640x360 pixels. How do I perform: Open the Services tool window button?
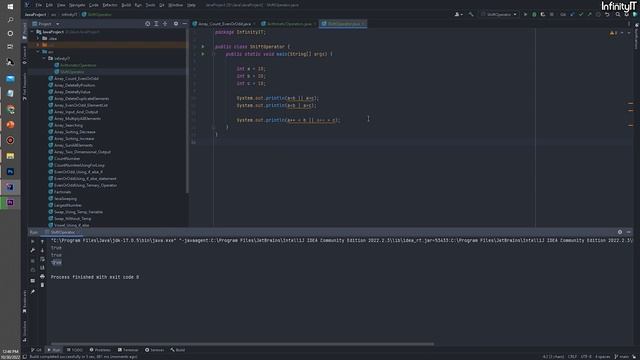point(155,350)
